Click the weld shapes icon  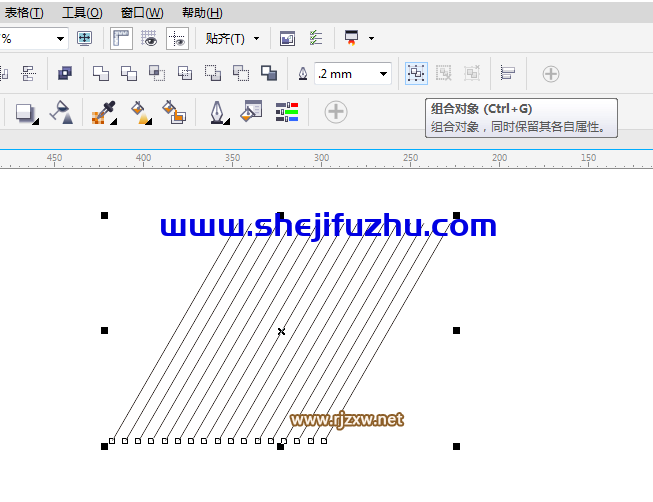101,74
